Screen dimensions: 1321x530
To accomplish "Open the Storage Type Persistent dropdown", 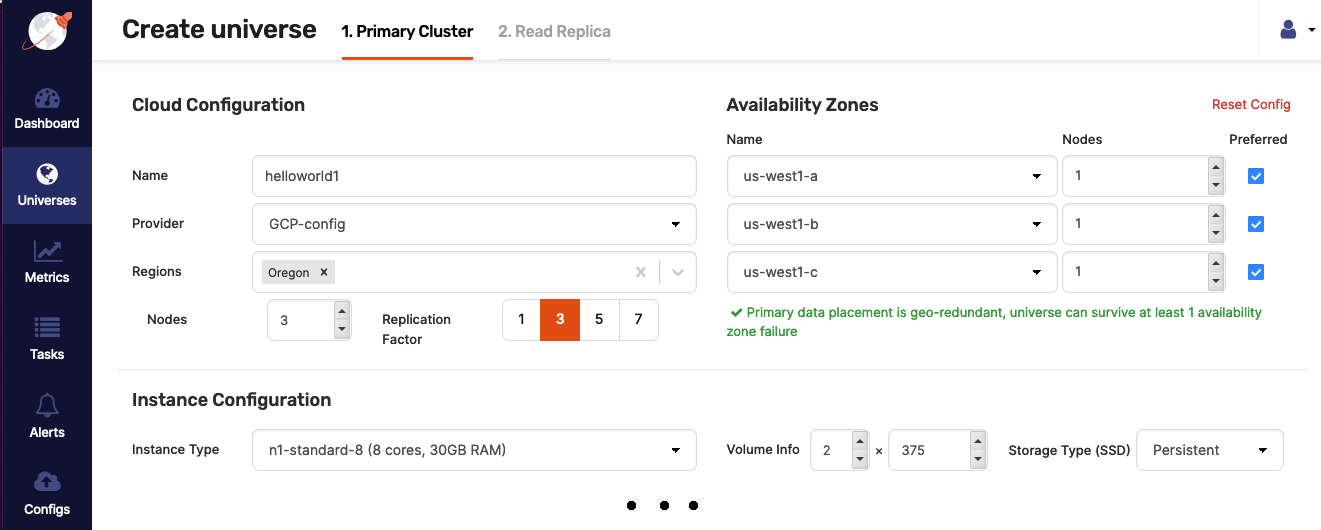I will point(1210,450).
